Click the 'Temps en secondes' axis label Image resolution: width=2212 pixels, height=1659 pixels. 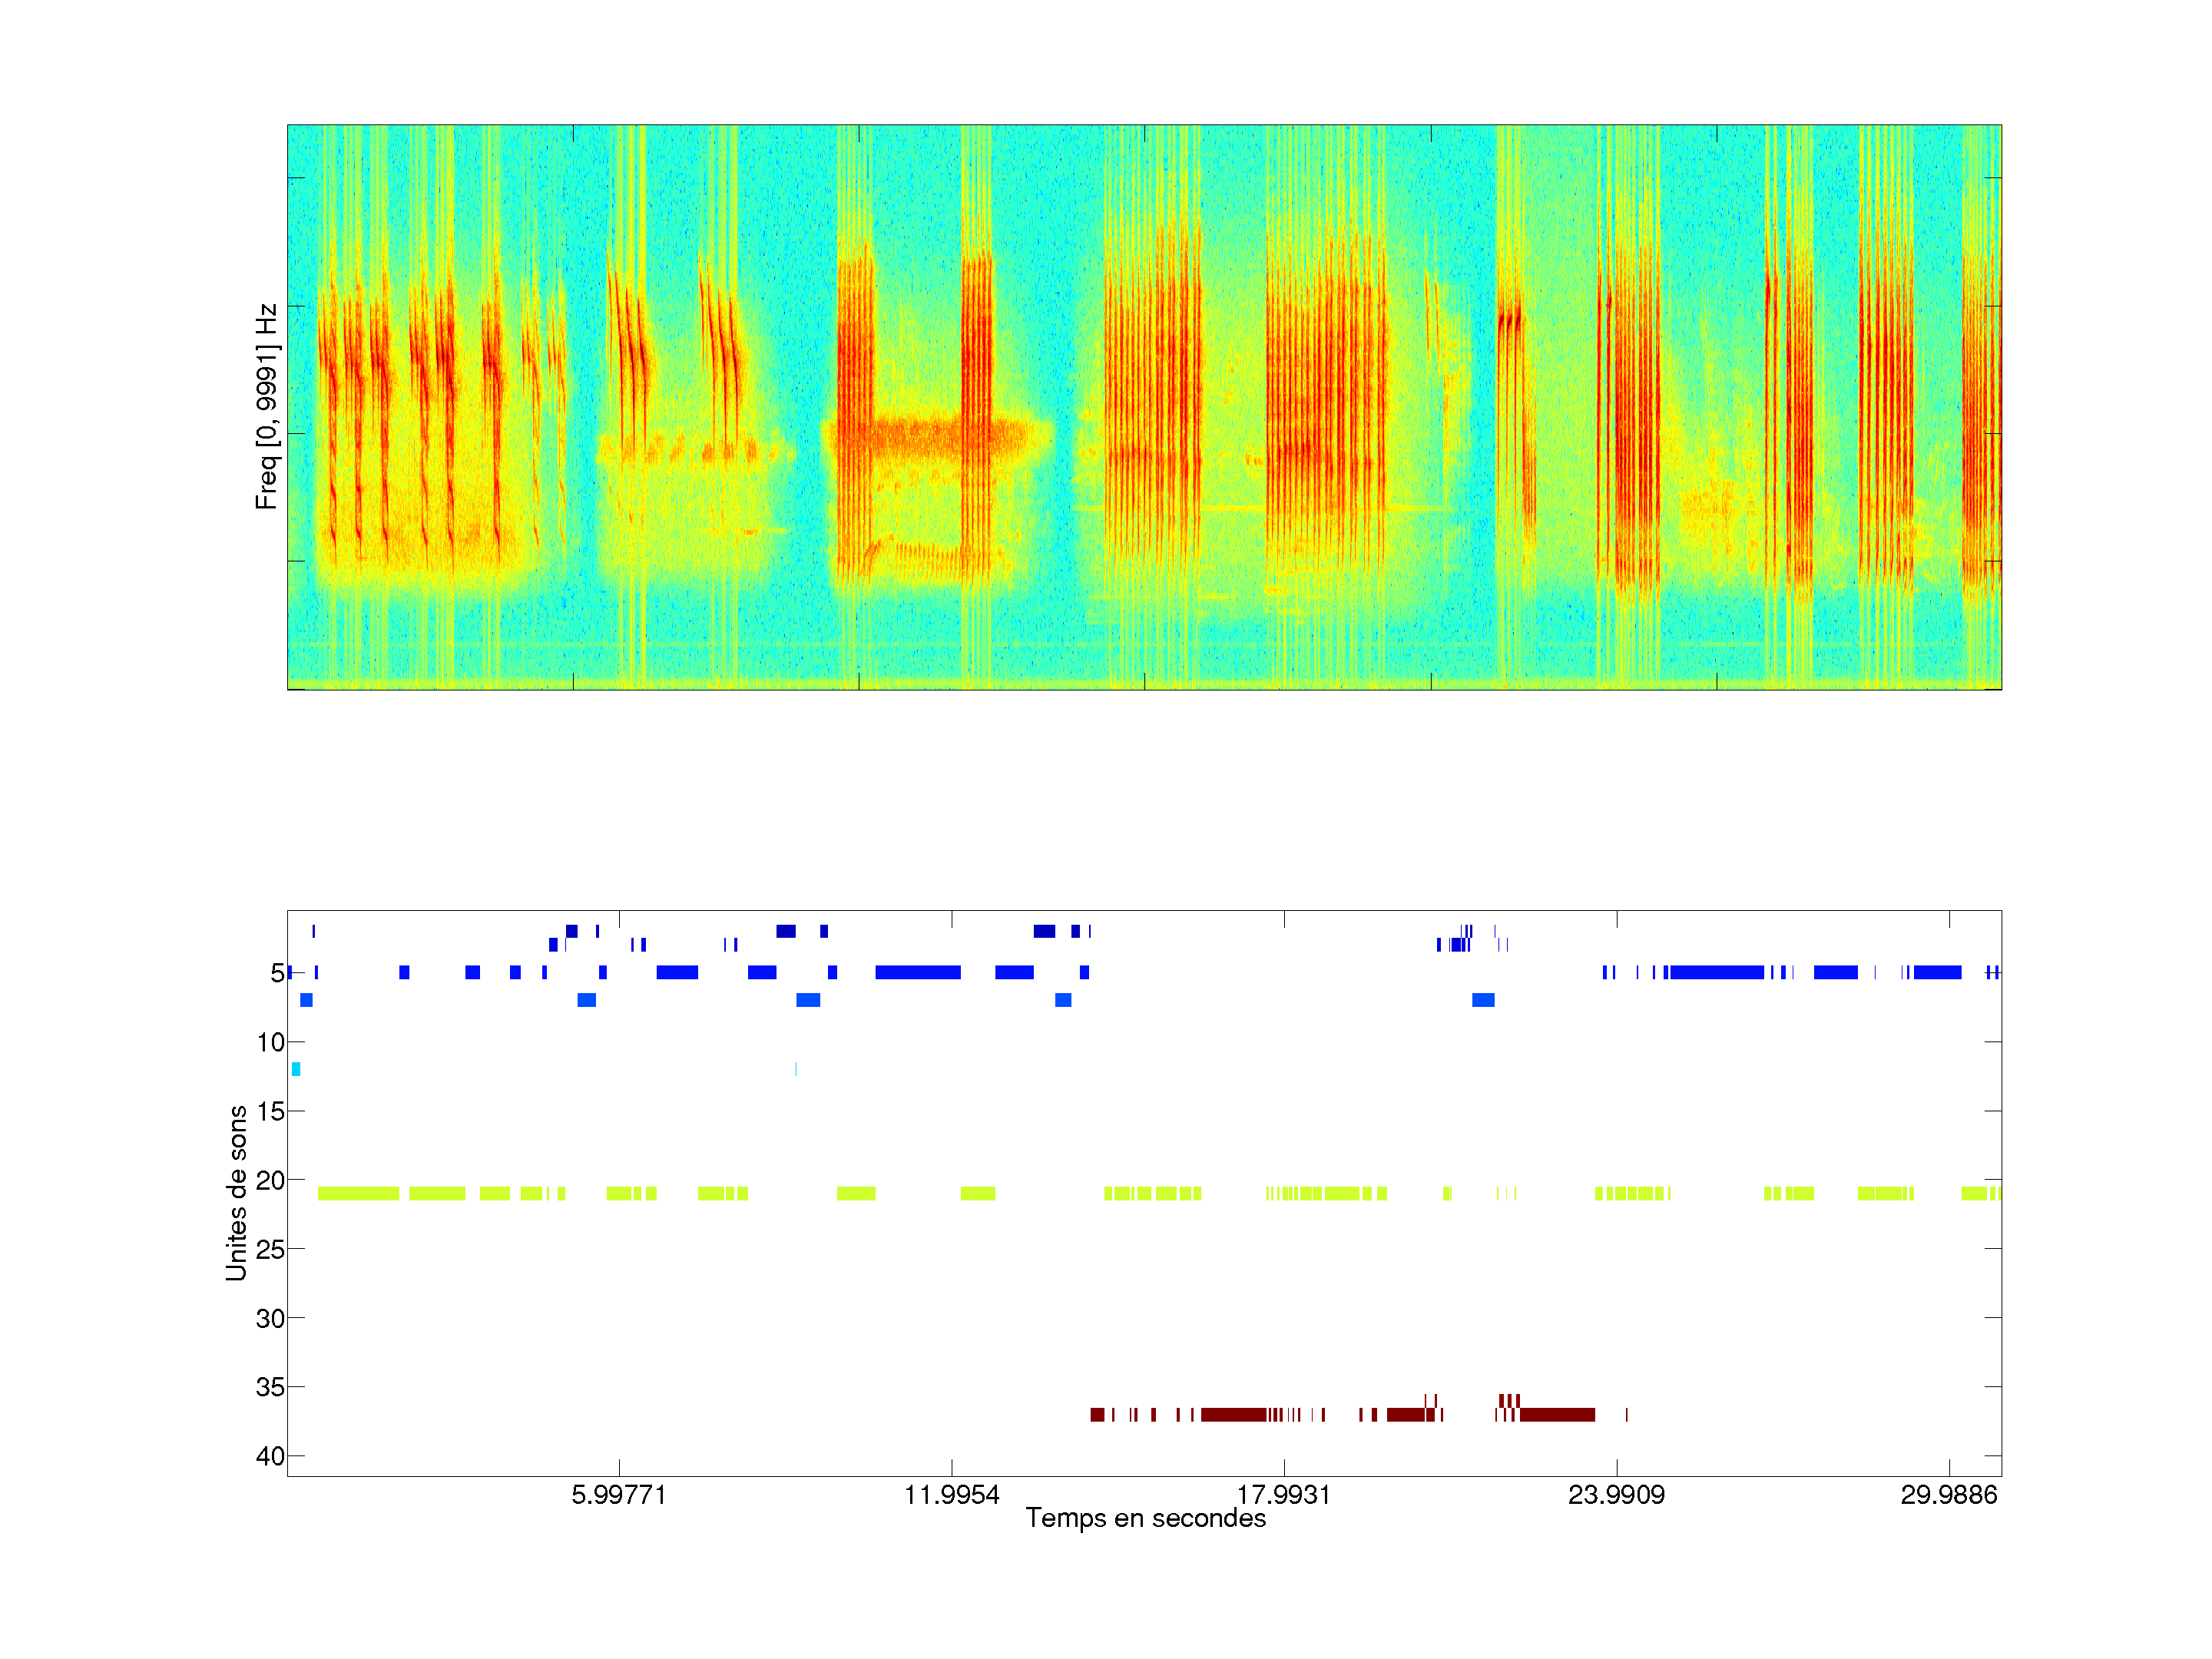point(1145,1518)
